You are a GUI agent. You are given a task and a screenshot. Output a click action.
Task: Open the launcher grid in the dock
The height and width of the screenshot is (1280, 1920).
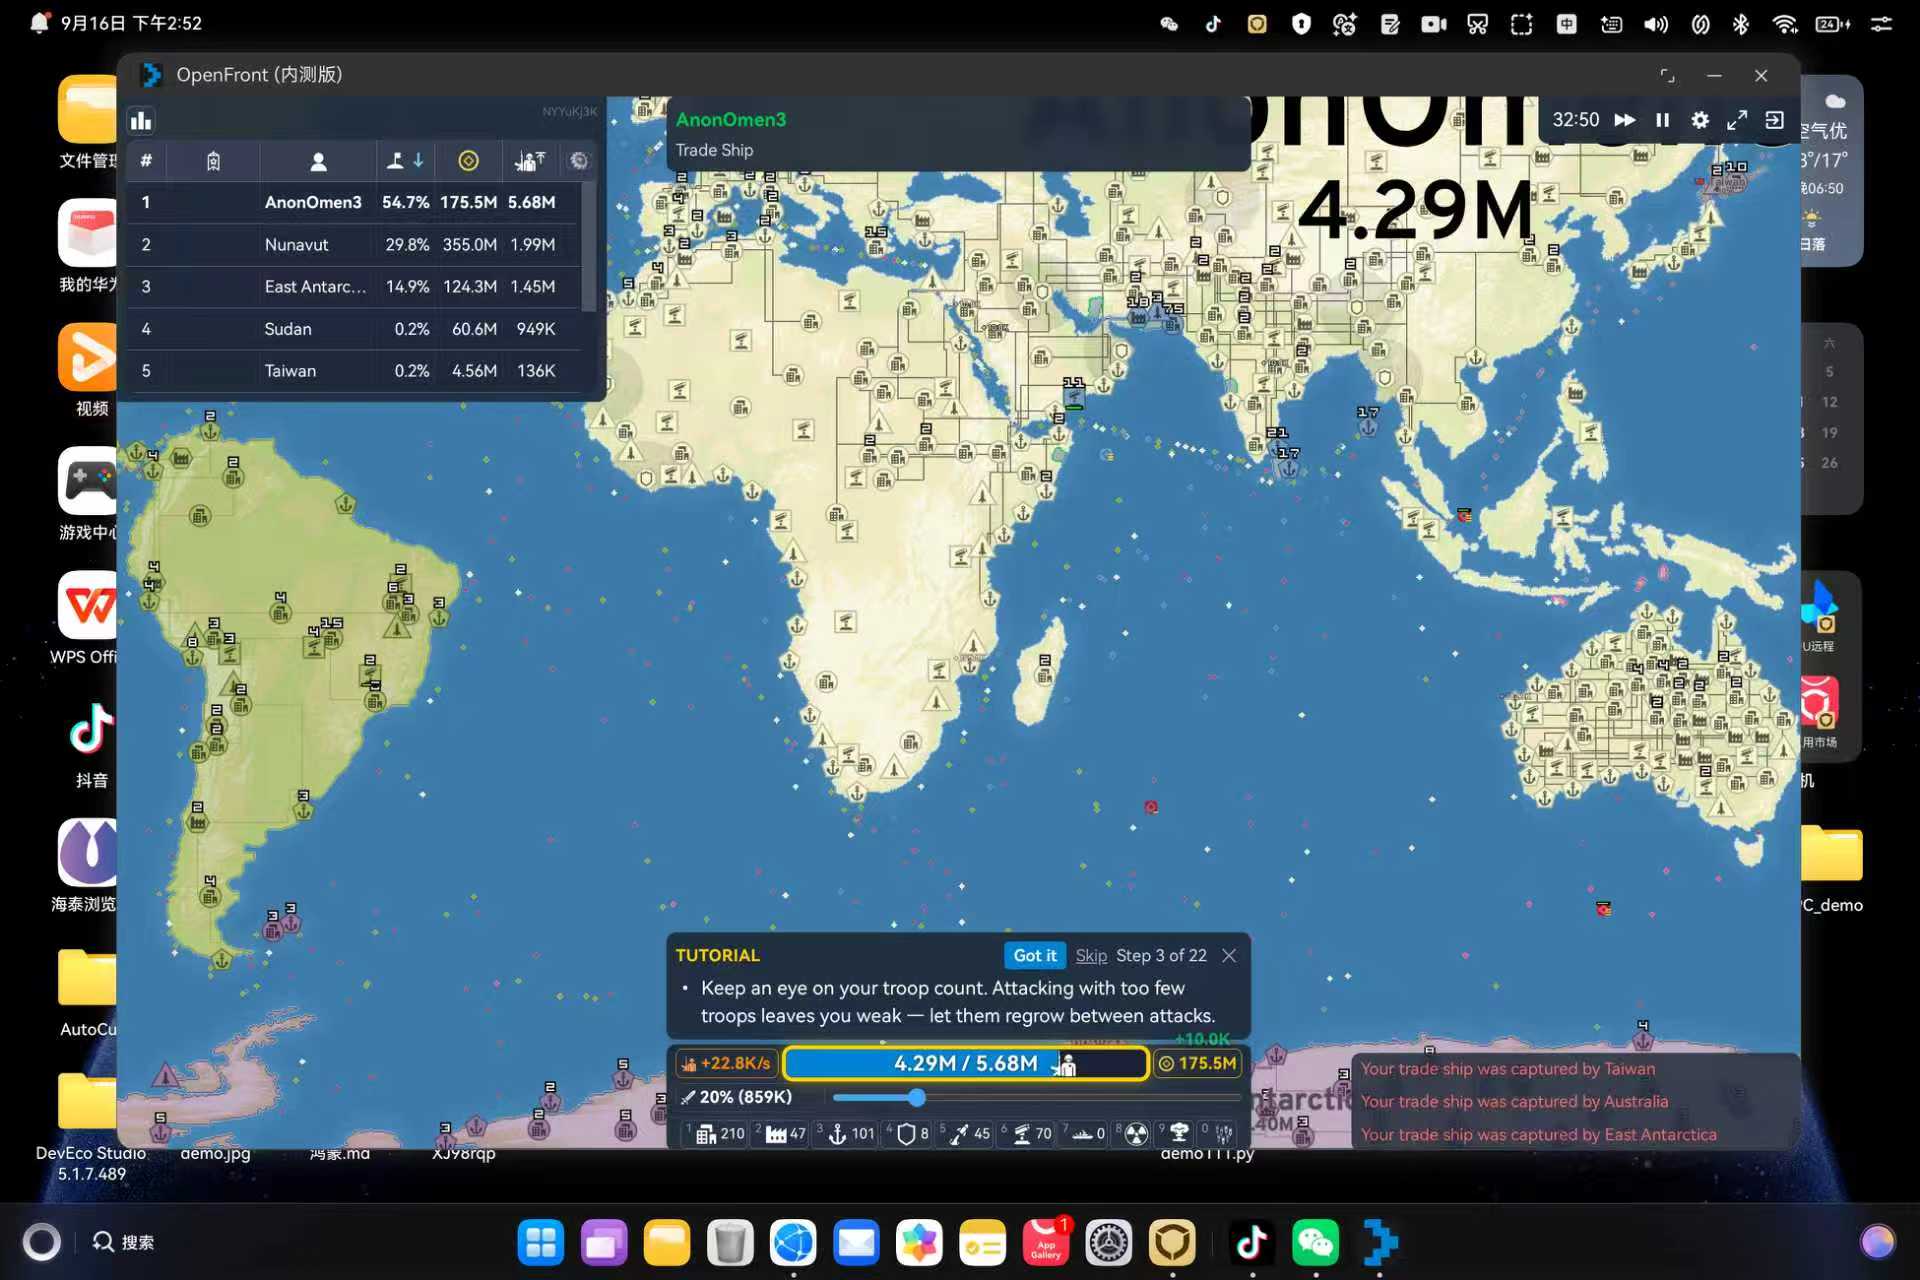541,1243
